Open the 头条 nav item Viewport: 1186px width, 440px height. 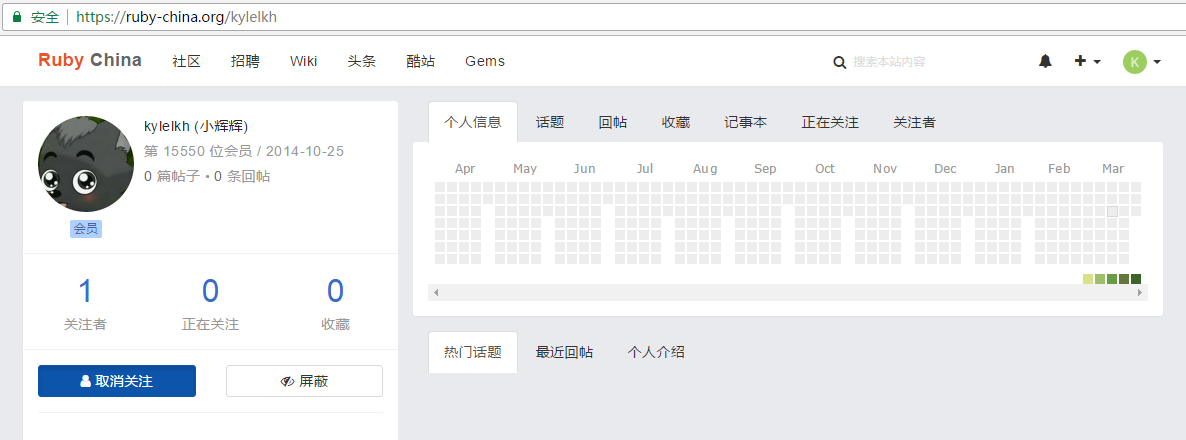coord(362,61)
